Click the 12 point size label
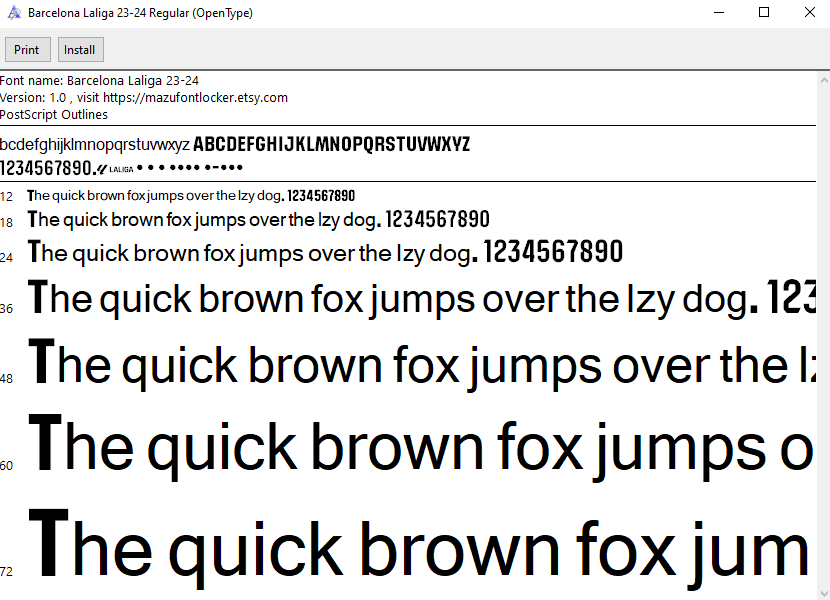Viewport: 830px width, 600px height. [7, 197]
